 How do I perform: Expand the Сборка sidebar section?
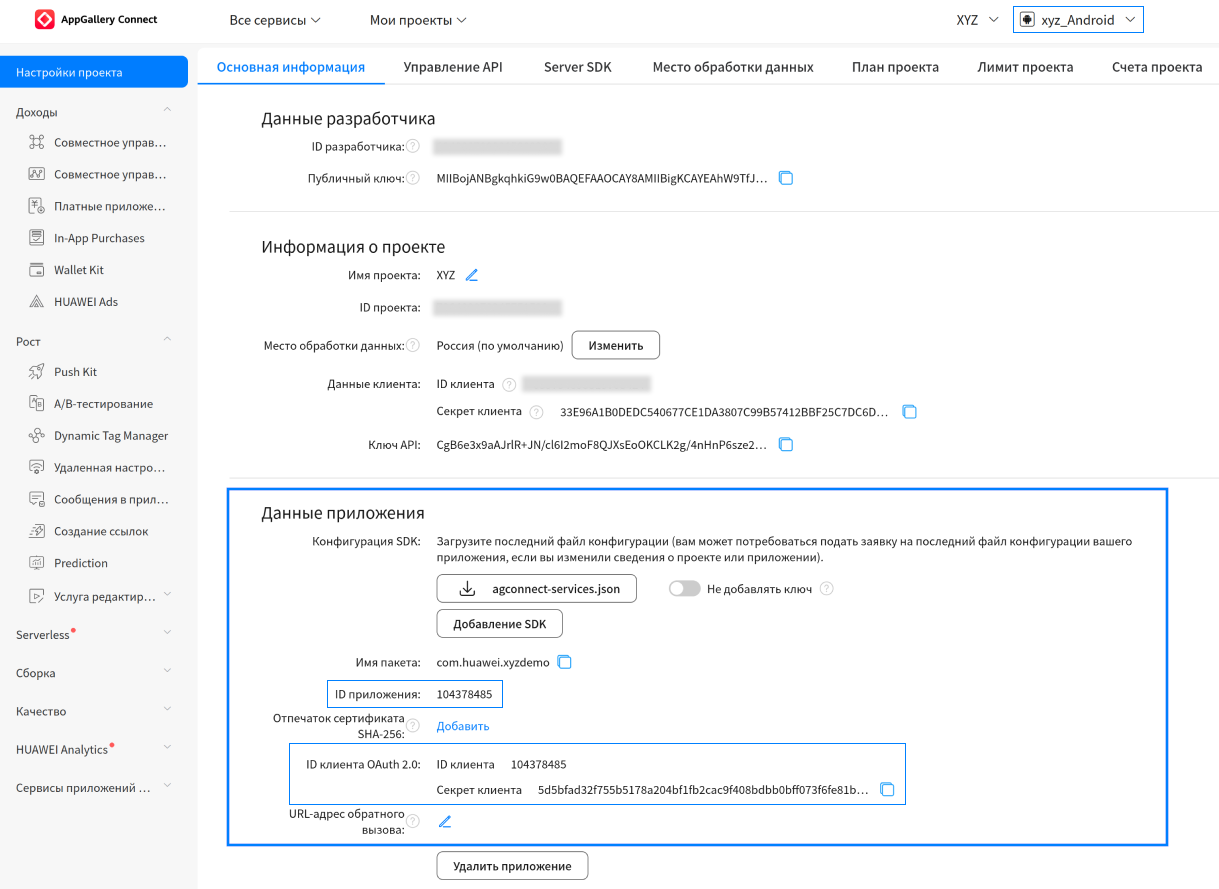coord(167,672)
